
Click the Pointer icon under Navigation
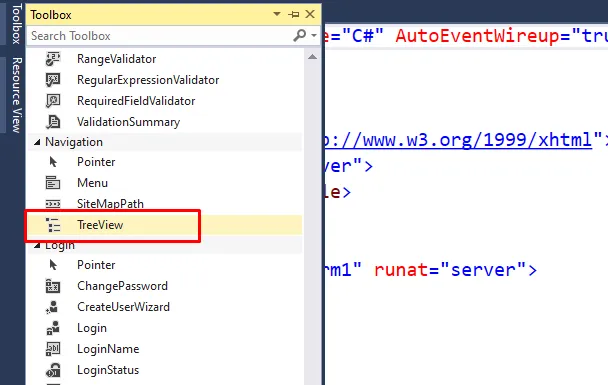[53, 162]
